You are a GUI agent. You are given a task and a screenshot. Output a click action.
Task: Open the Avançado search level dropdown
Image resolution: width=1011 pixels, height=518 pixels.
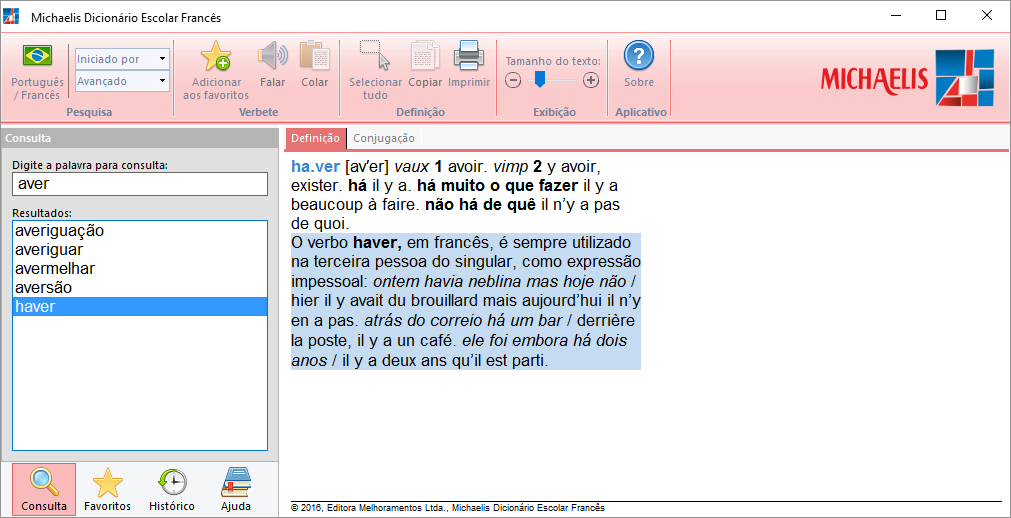coord(123,81)
